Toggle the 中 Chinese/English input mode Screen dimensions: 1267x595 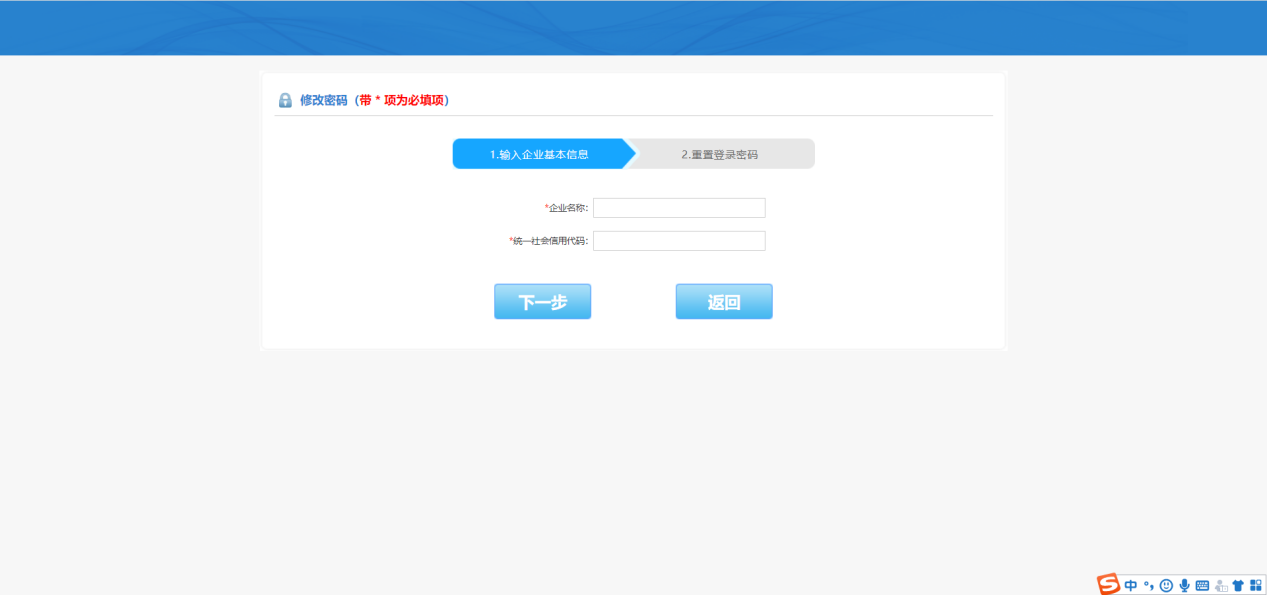[1131, 585]
